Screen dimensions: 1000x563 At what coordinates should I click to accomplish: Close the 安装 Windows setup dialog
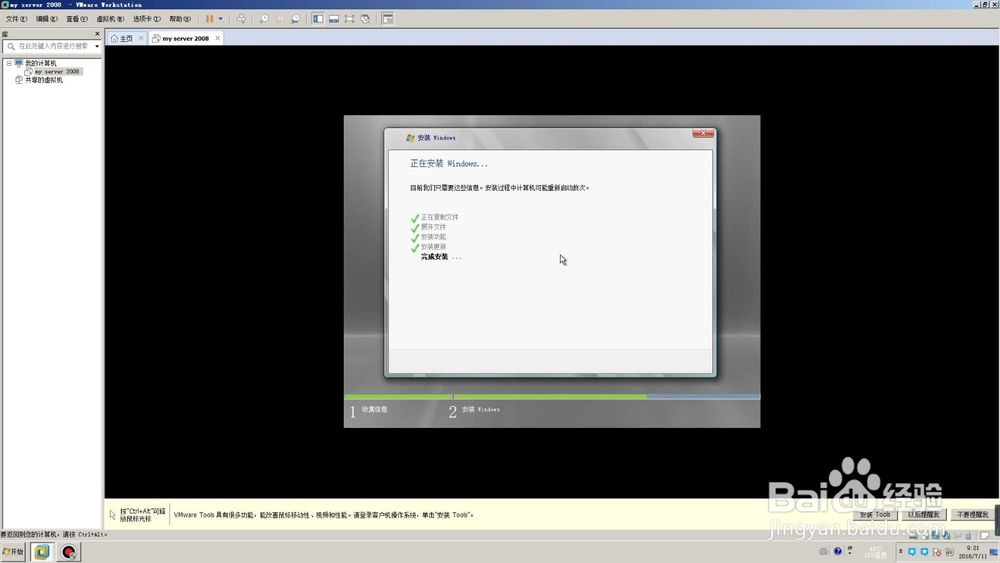pos(703,133)
